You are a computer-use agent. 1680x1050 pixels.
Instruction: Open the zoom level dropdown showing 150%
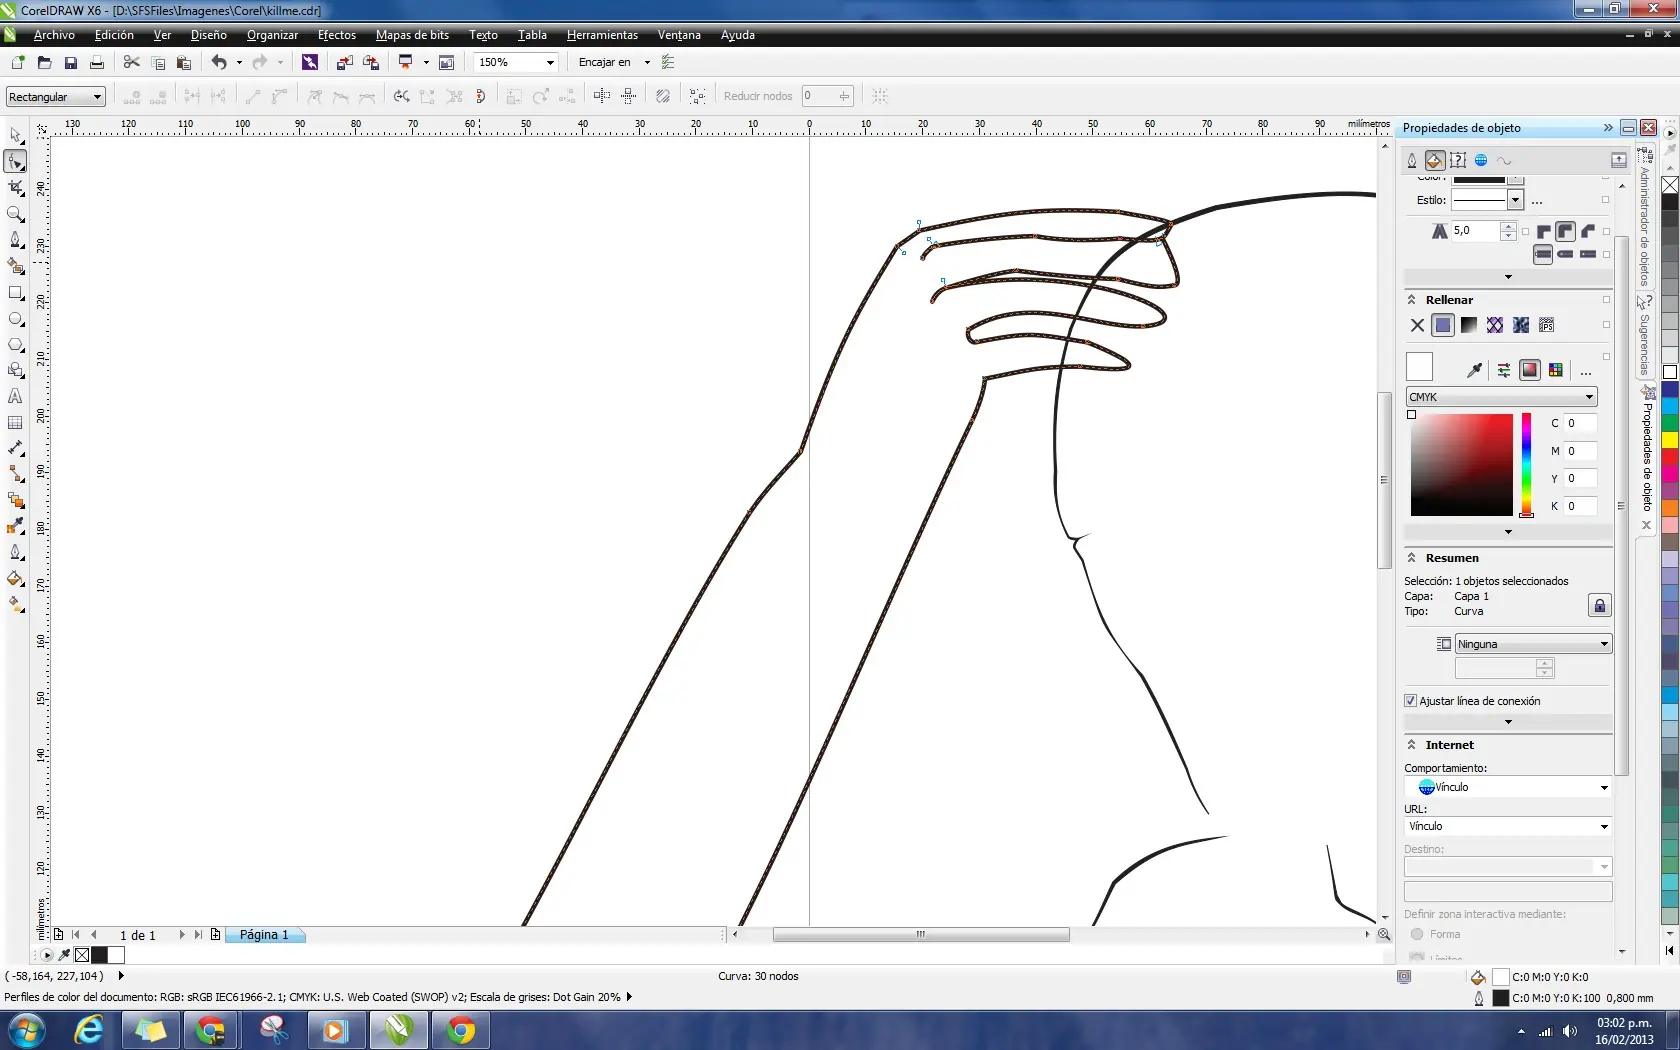click(550, 62)
